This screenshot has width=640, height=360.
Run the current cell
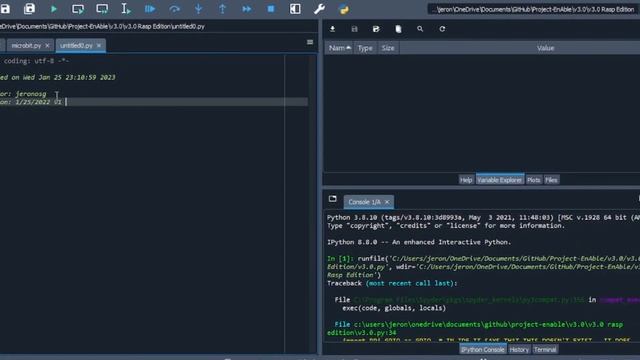pos(78,9)
